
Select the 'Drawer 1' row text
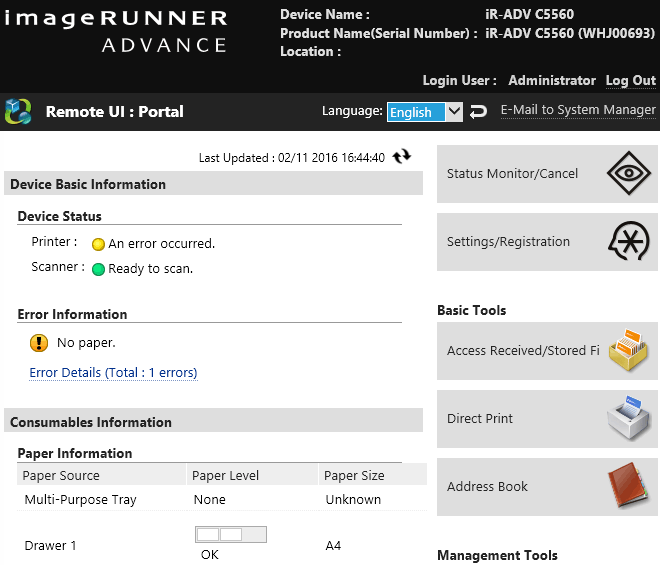pyautogui.click(x=51, y=546)
